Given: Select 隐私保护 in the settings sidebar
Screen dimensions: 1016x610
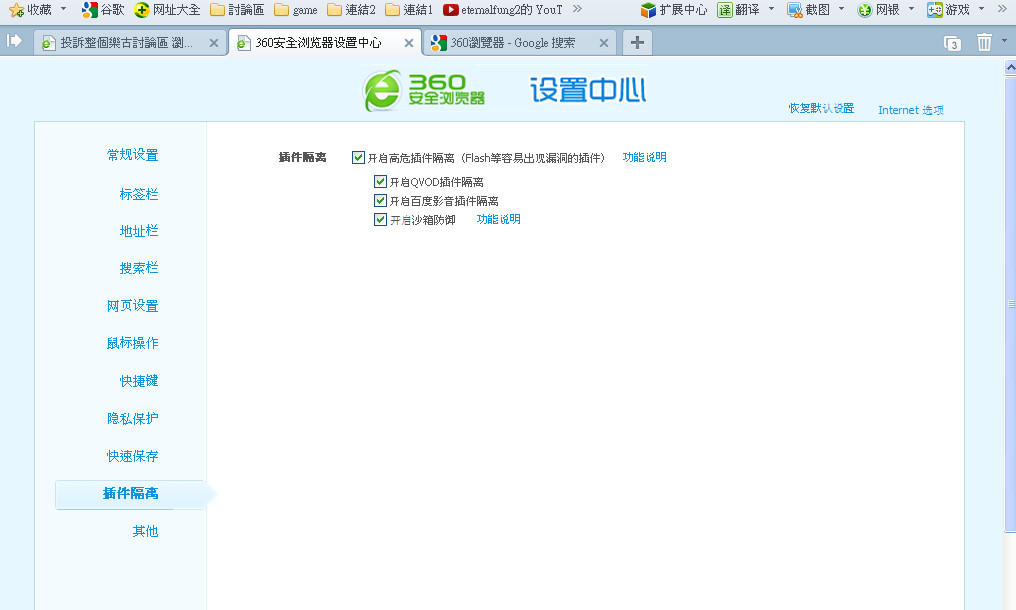Looking at the screenshot, I should point(132,419).
